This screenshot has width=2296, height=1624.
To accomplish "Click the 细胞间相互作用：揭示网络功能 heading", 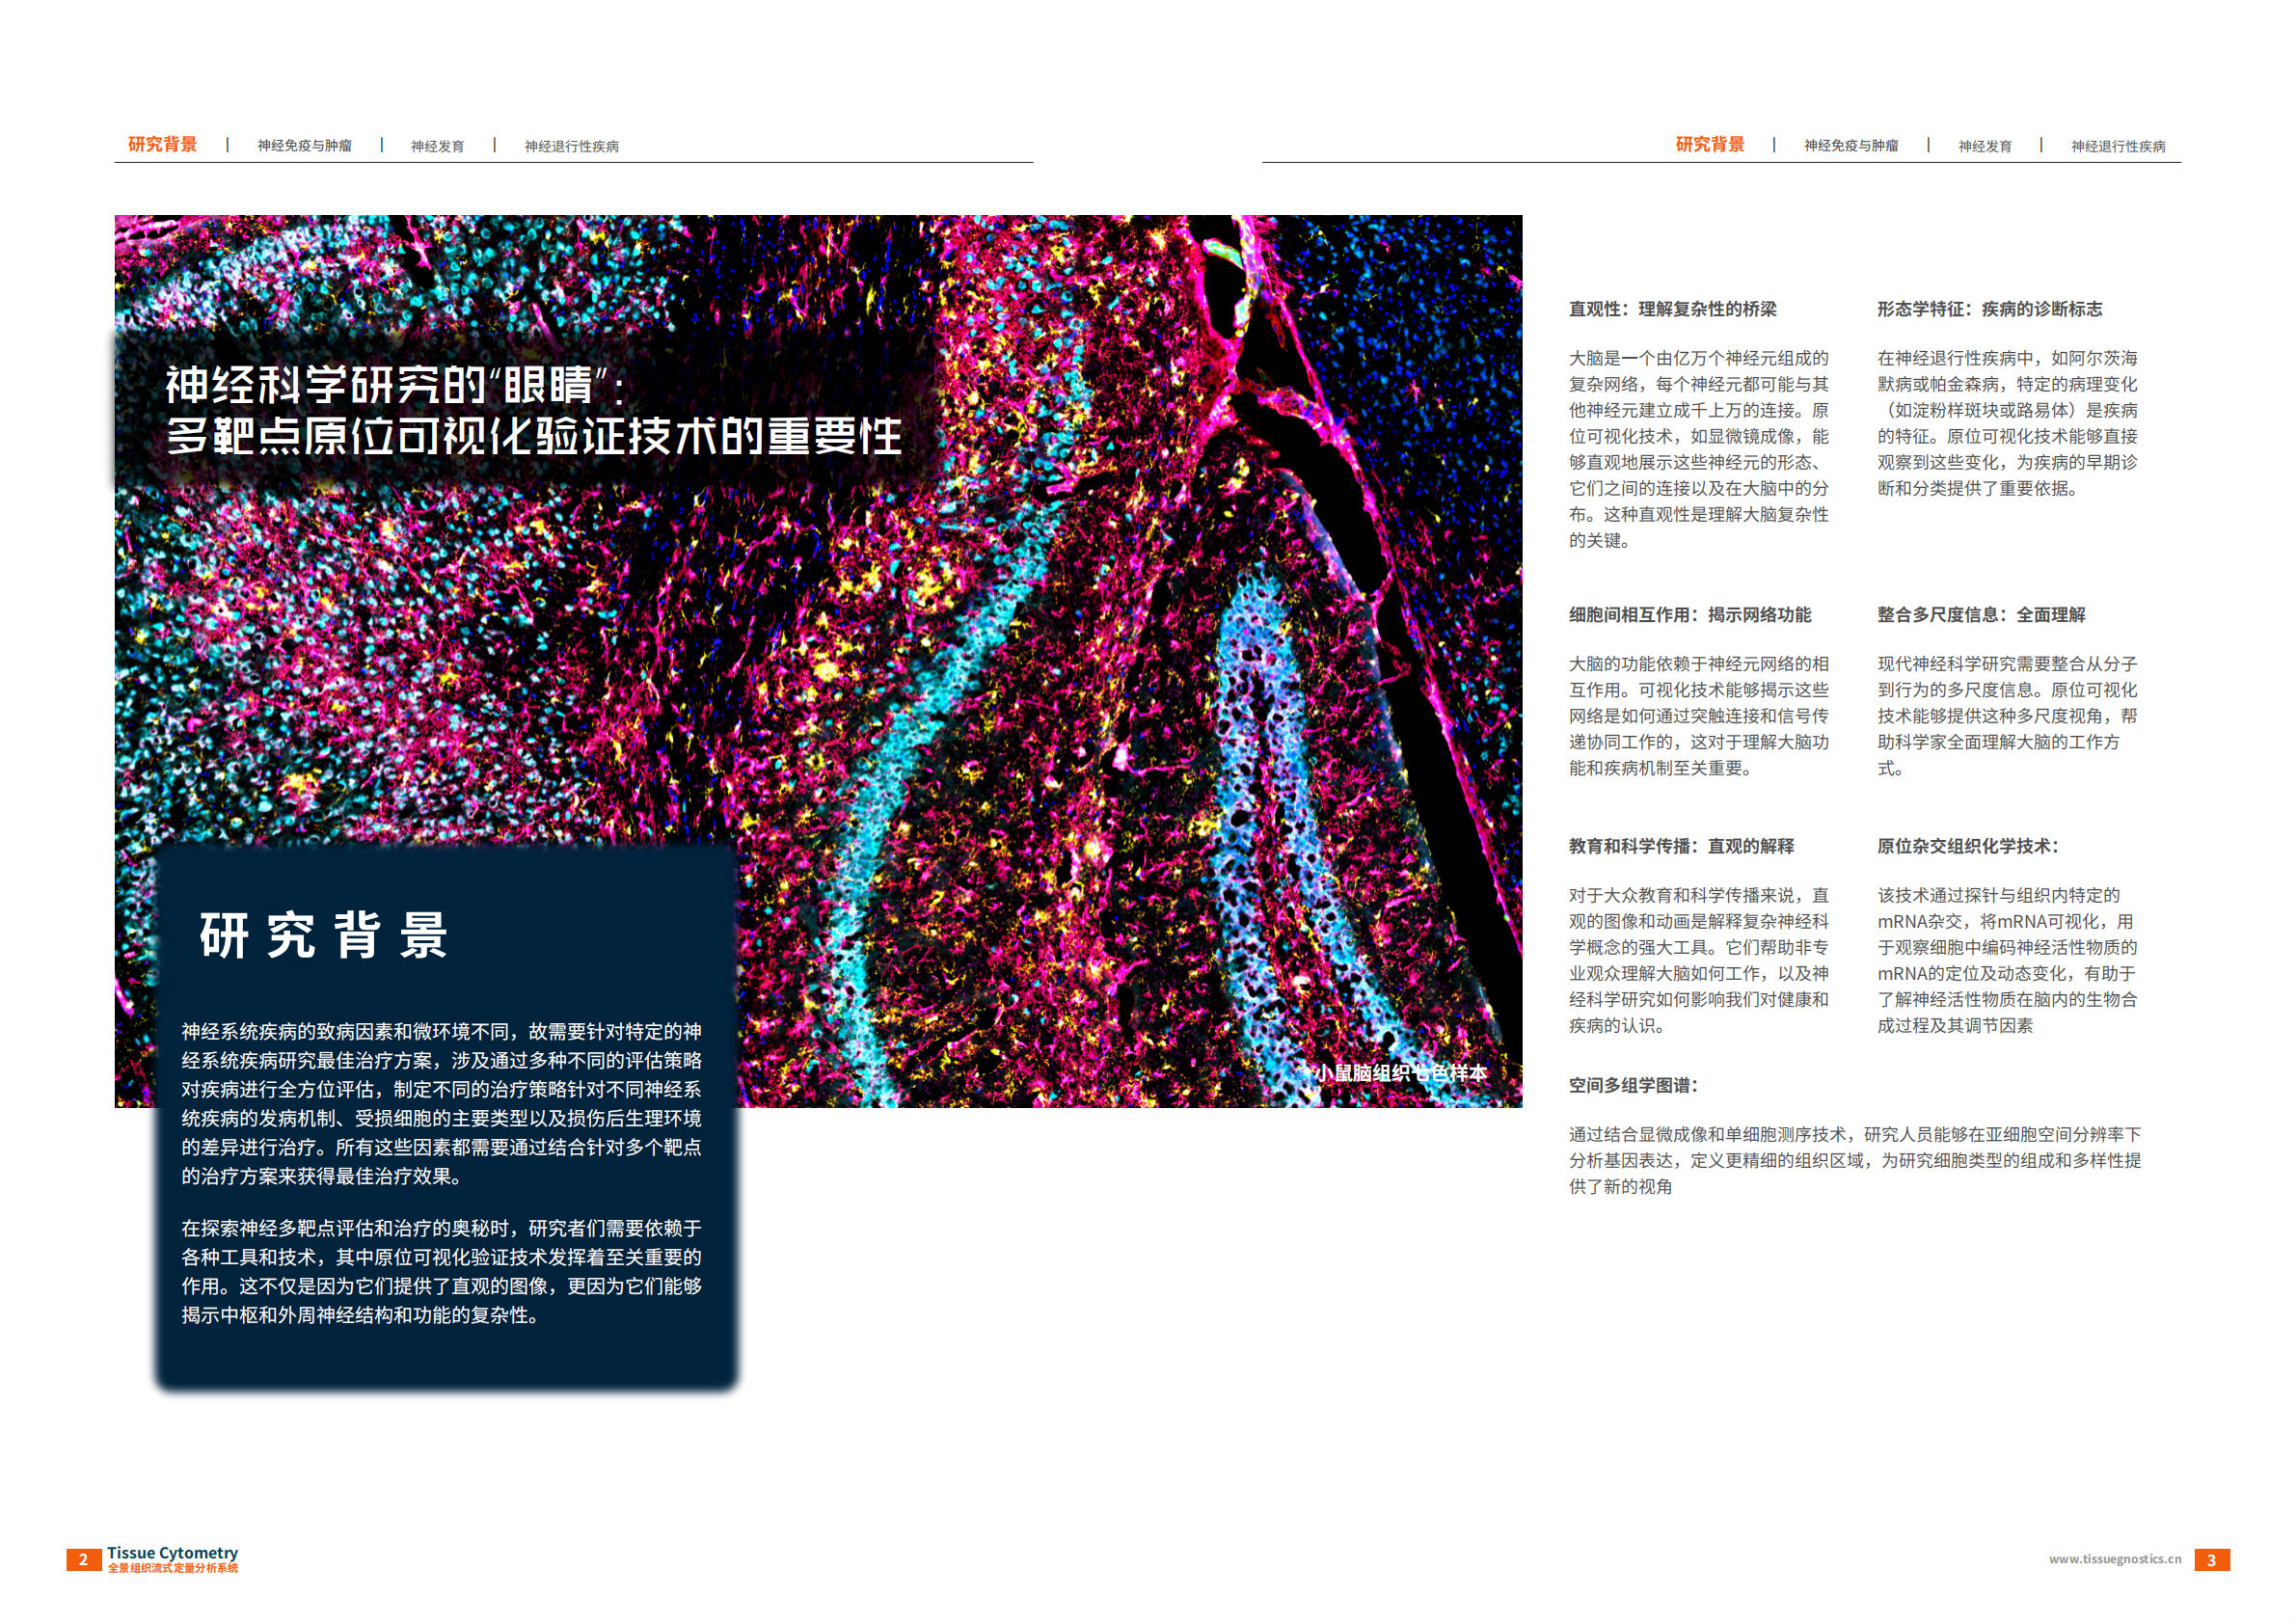I will [x=1689, y=615].
